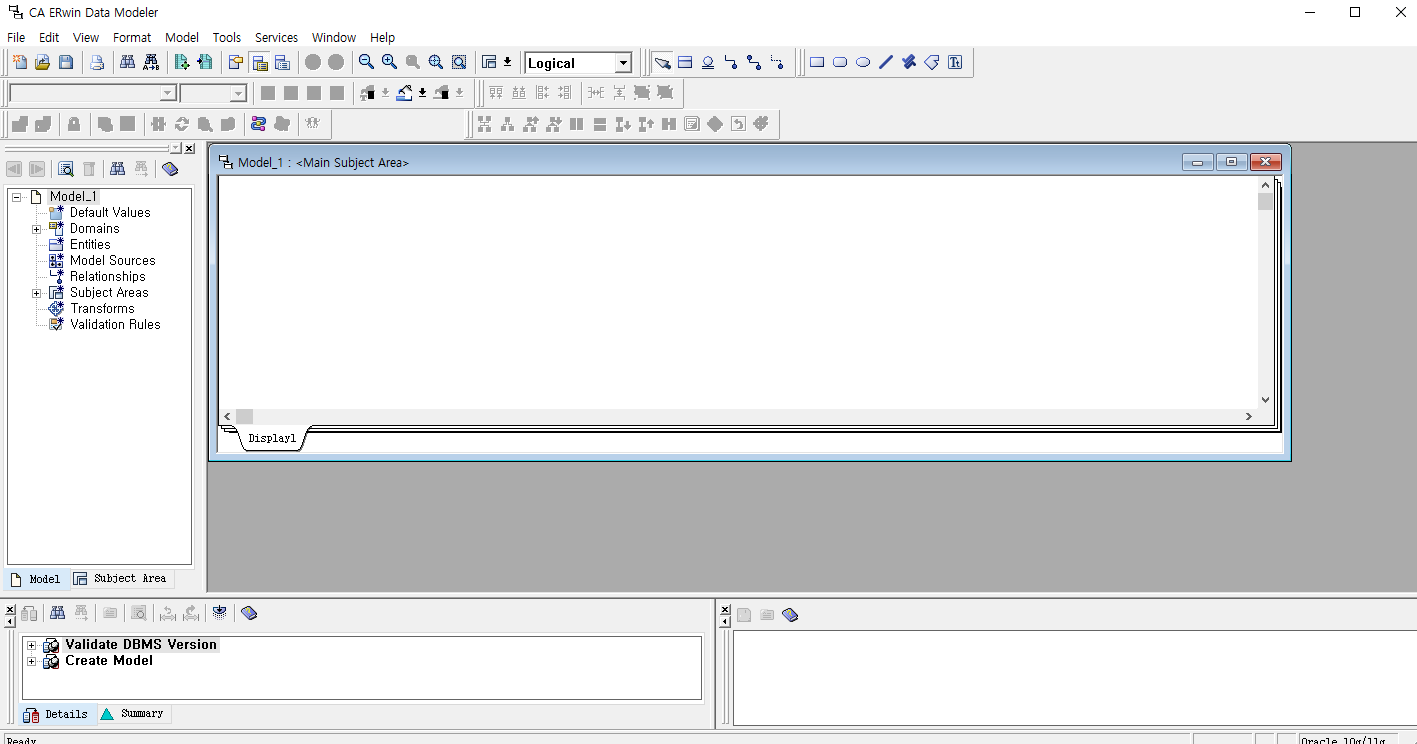Pick the Many-to-many relationship tool
1417x744 pixels.
coord(754,62)
